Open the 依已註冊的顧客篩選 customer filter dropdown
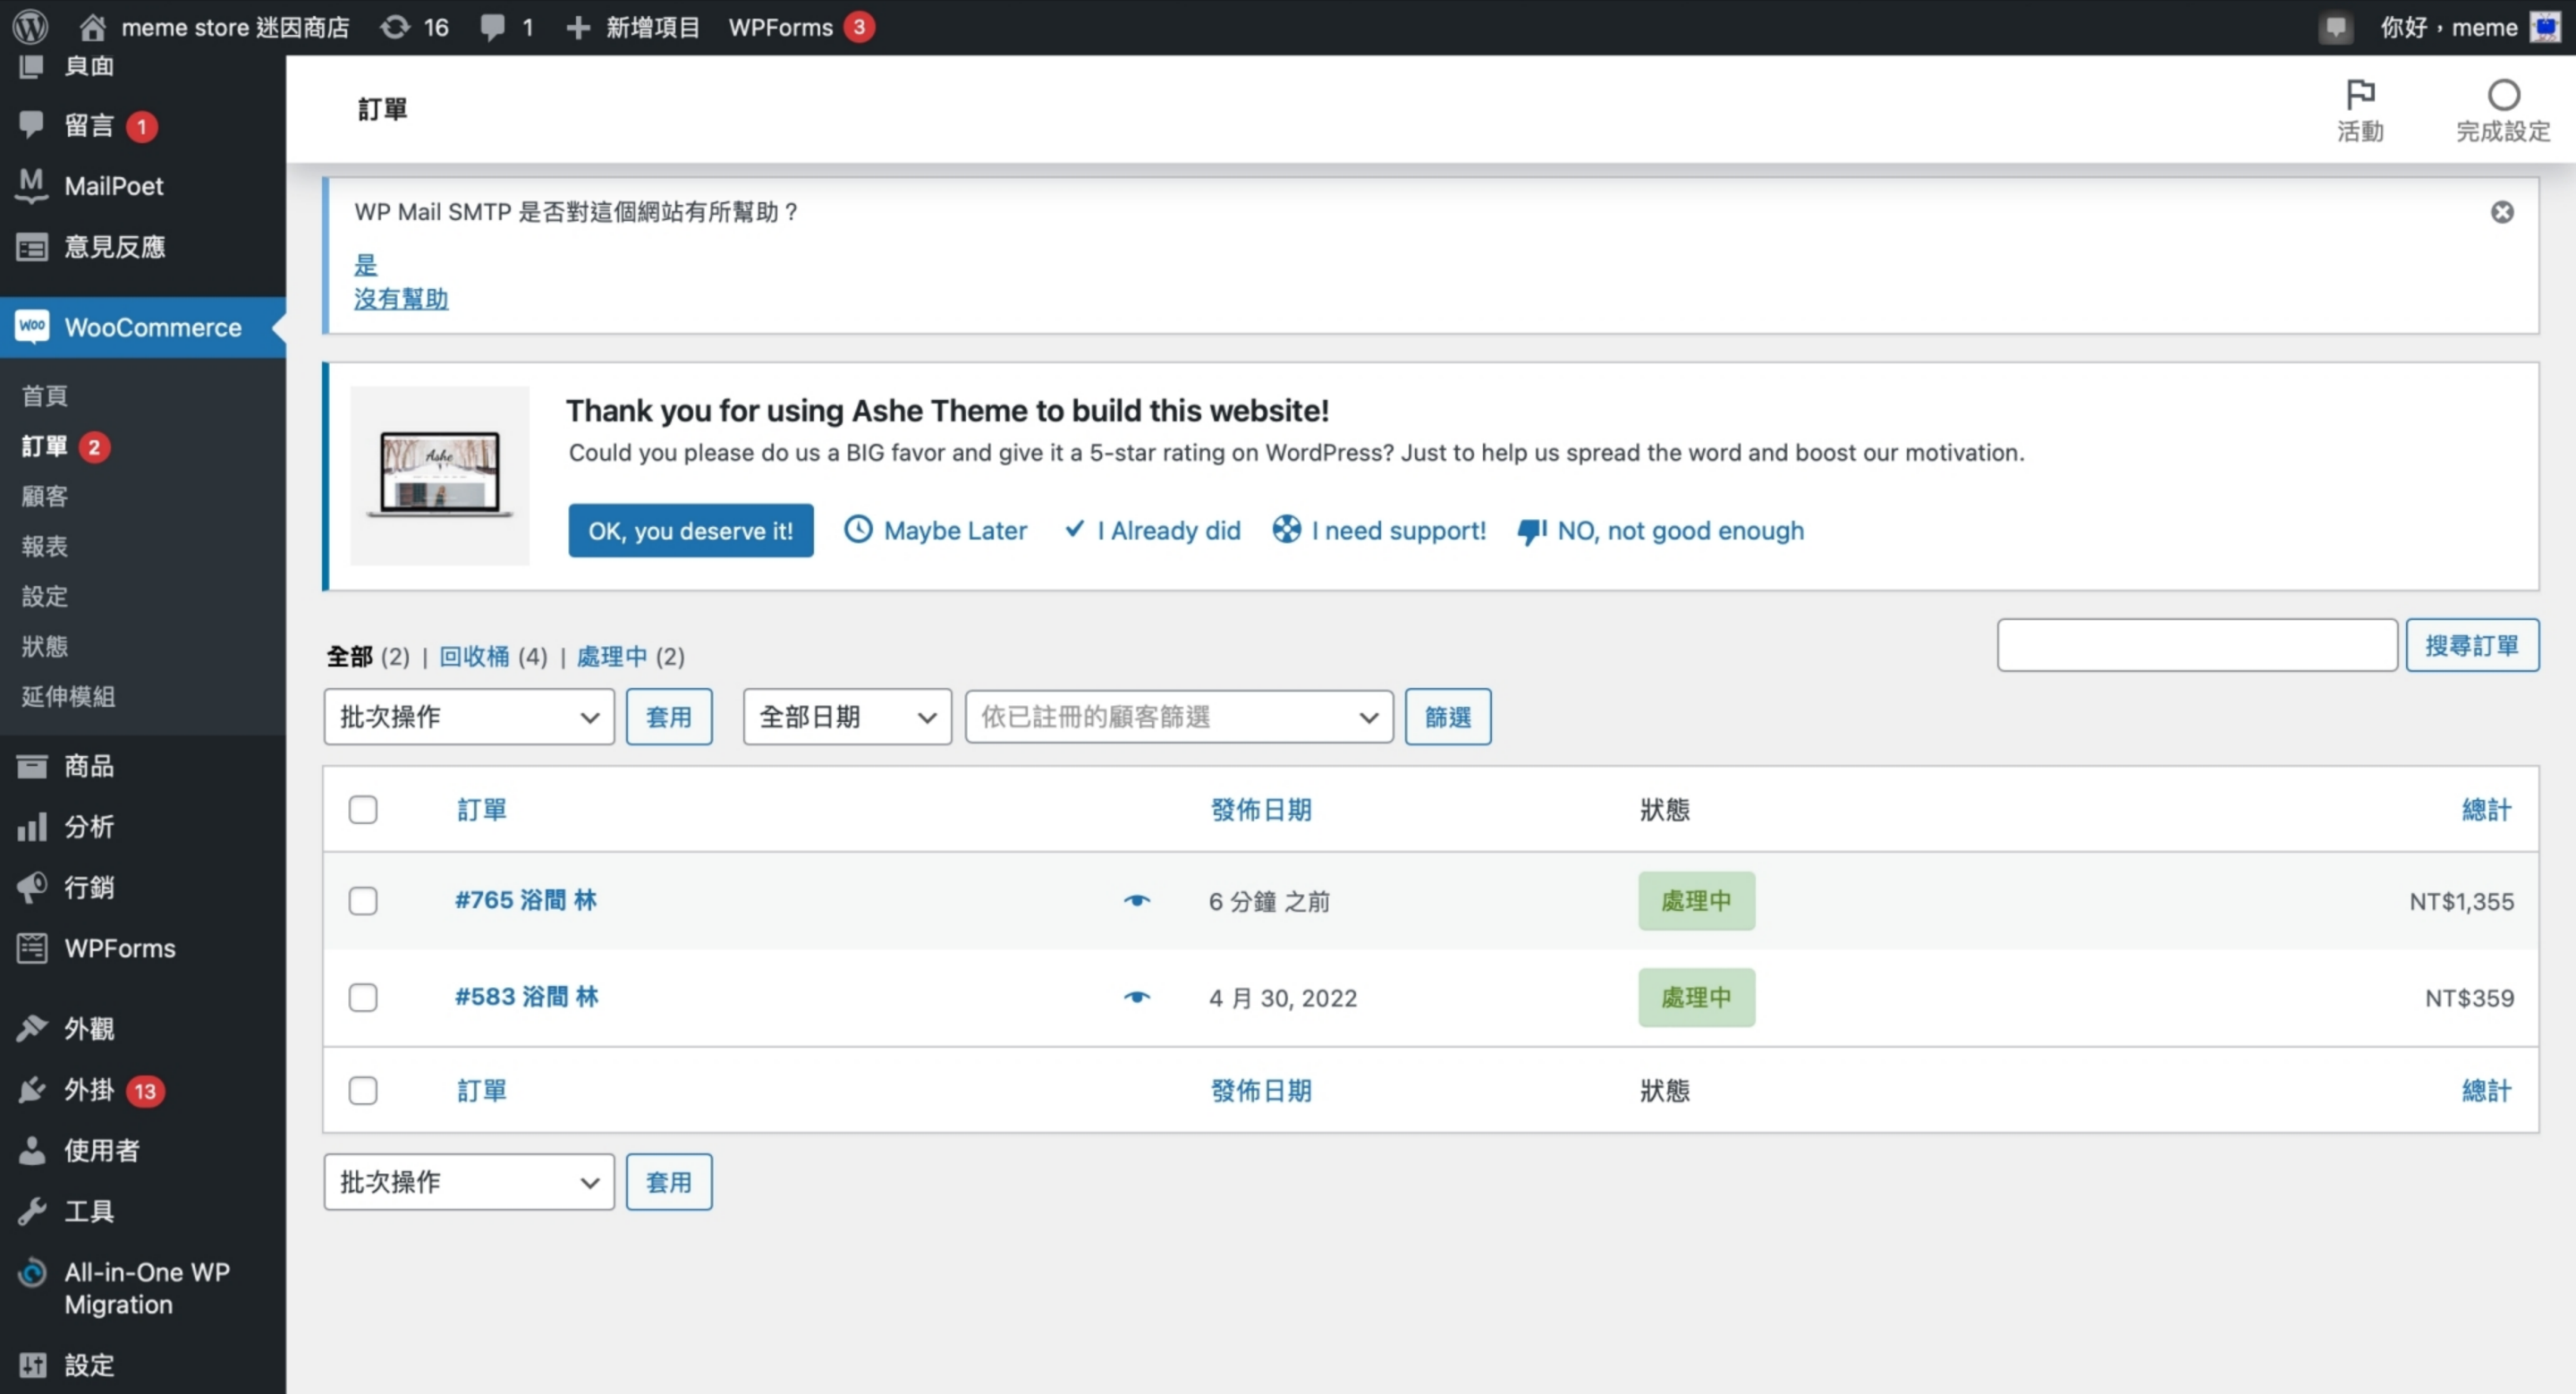Image resolution: width=2576 pixels, height=1394 pixels. click(1178, 717)
